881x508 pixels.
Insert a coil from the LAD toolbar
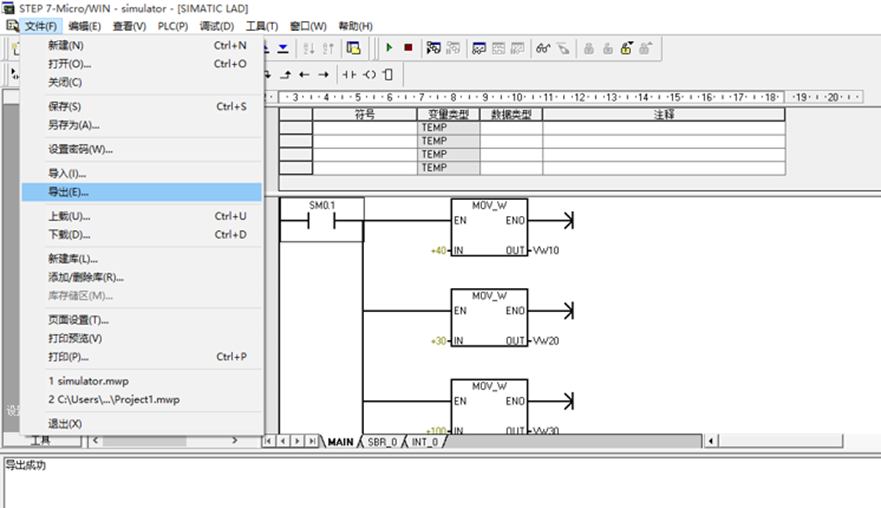tap(369, 74)
